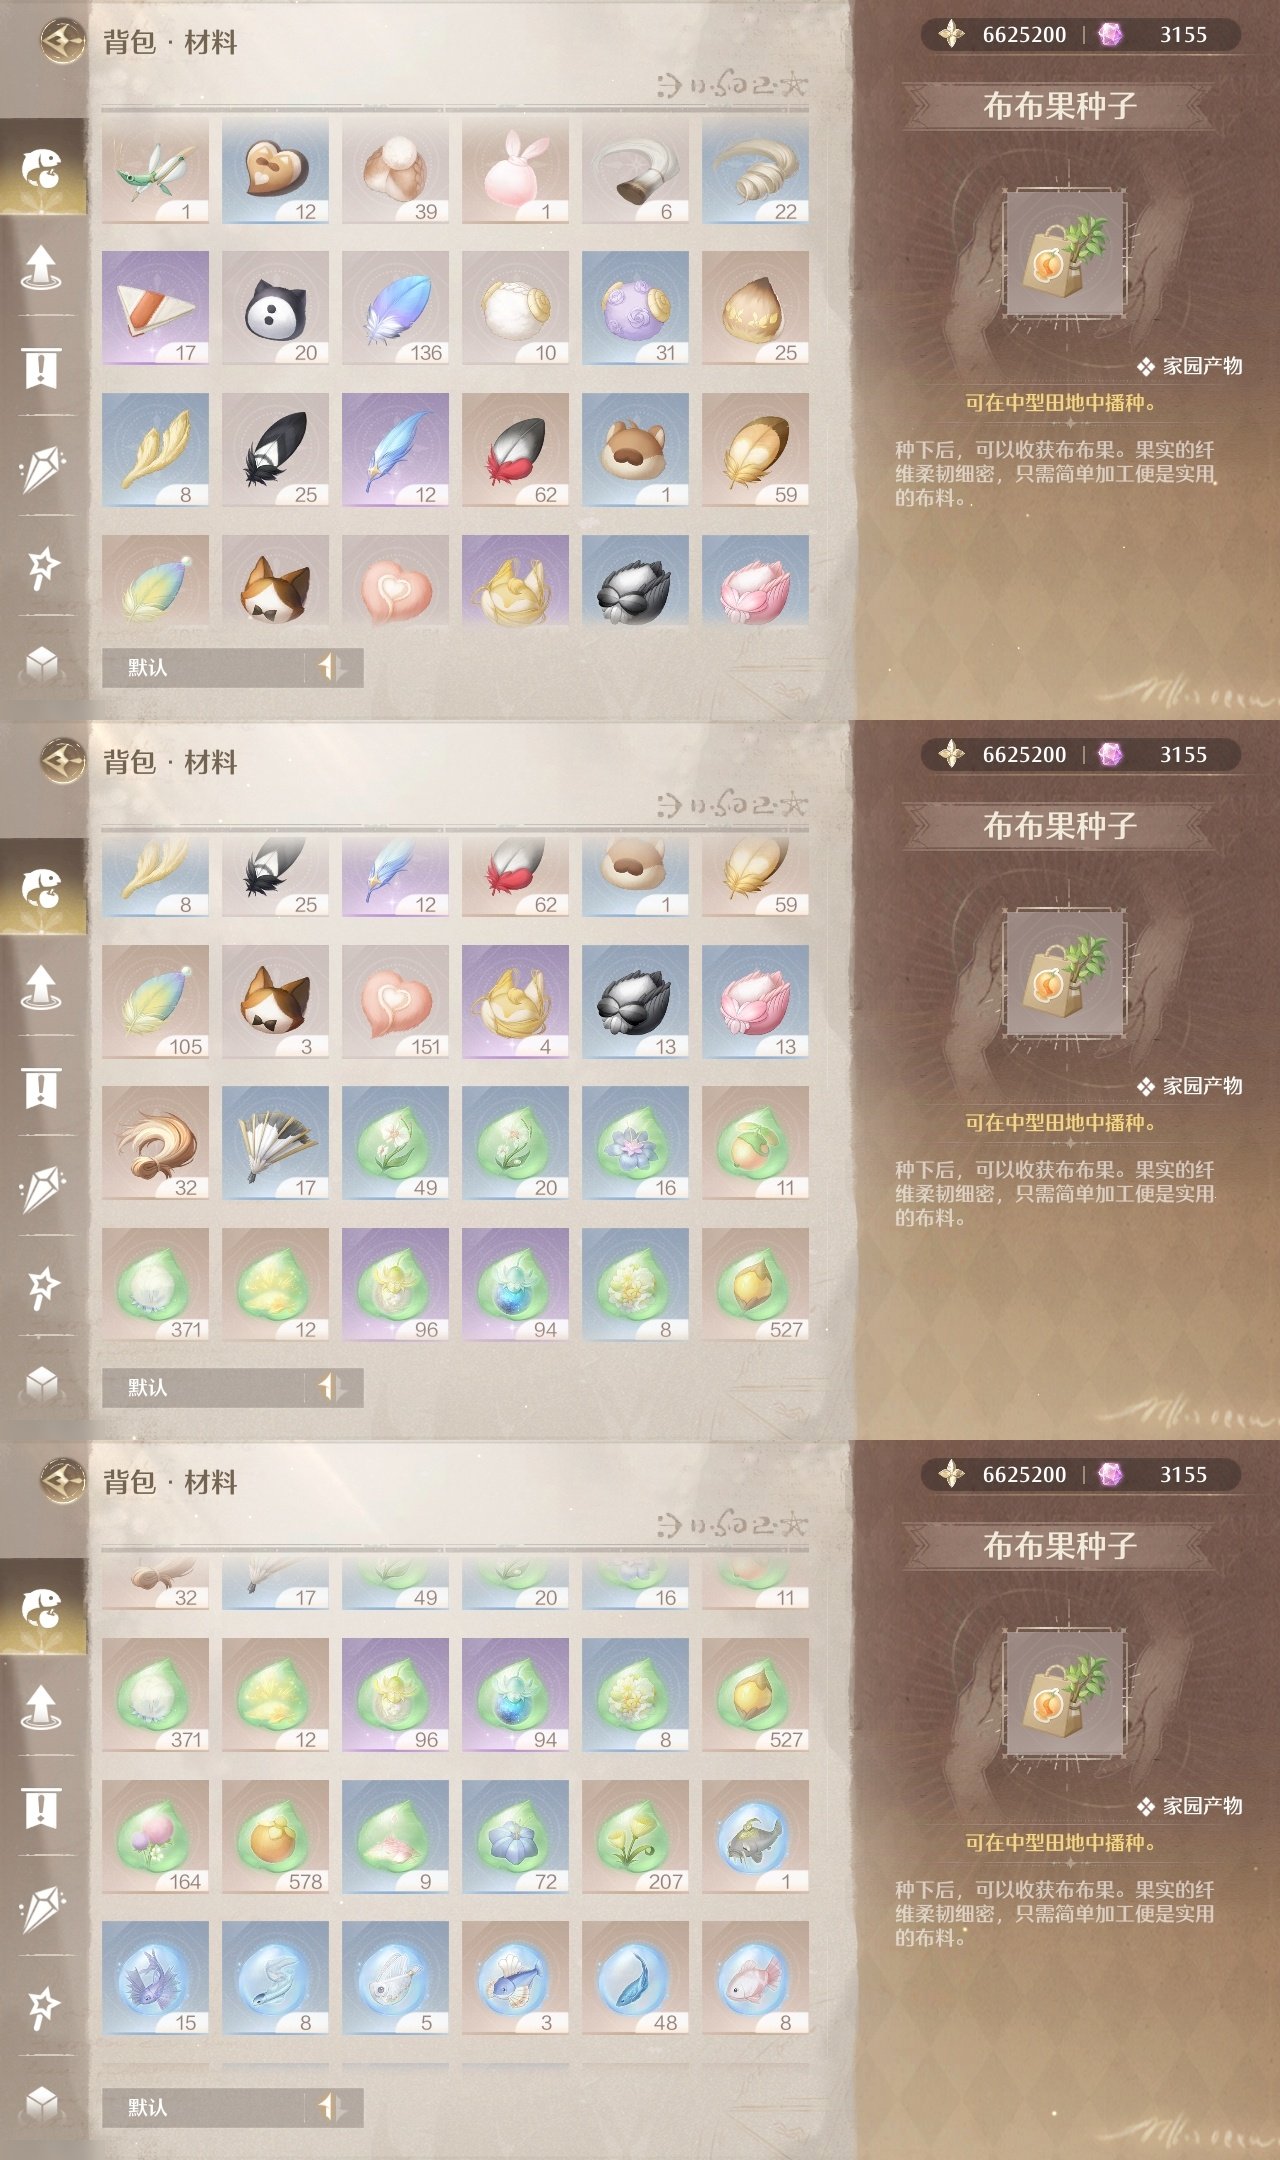This screenshot has width=1280, height=2160.
Task: Select the blue feather item with 136
Action: (395, 308)
